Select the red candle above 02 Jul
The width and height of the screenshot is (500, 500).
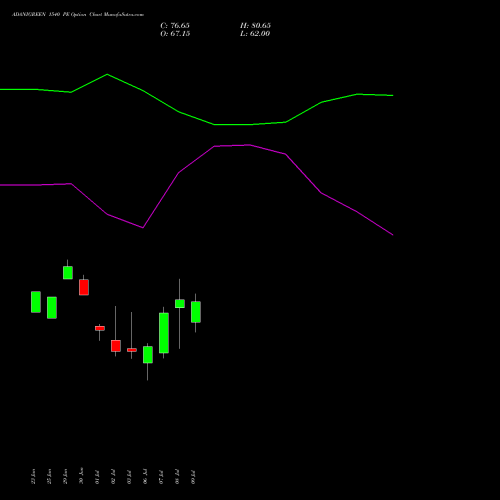pyautogui.click(x=116, y=346)
